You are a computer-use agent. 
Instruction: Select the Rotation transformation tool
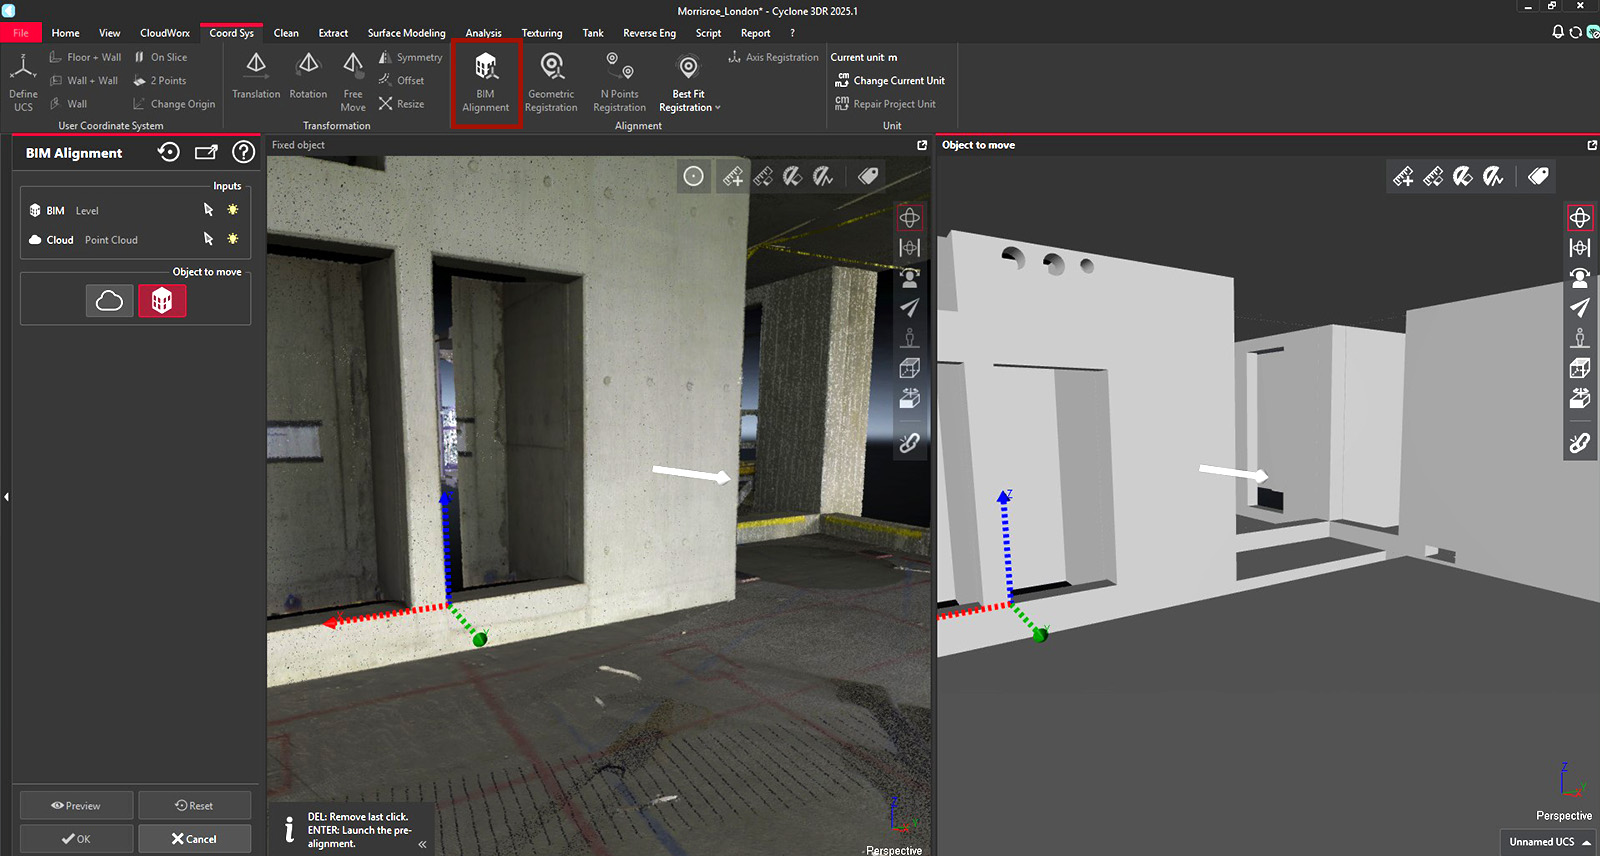point(308,76)
